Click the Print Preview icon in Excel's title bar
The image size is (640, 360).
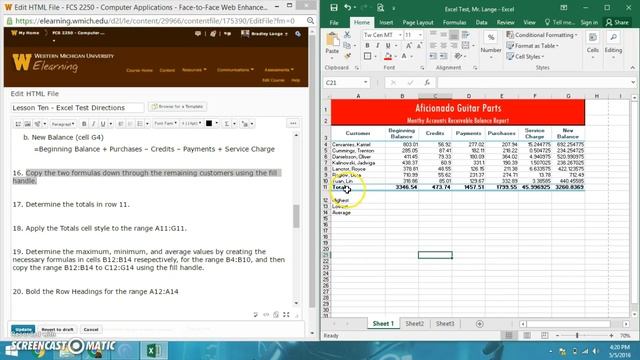click(380, 7)
